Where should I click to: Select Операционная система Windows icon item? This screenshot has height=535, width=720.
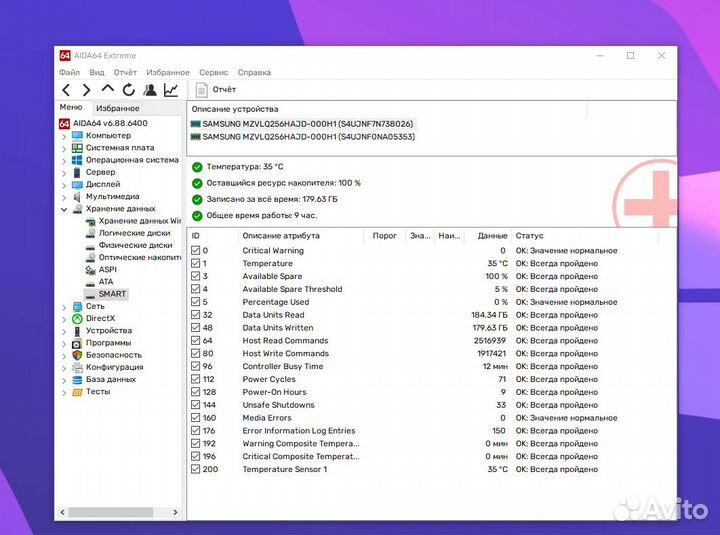(125, 160)
